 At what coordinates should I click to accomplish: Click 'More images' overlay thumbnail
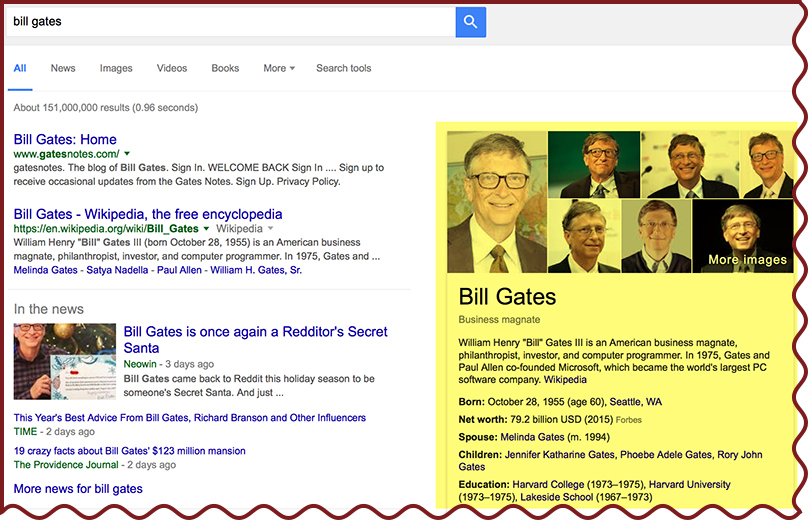click(743, 236)
